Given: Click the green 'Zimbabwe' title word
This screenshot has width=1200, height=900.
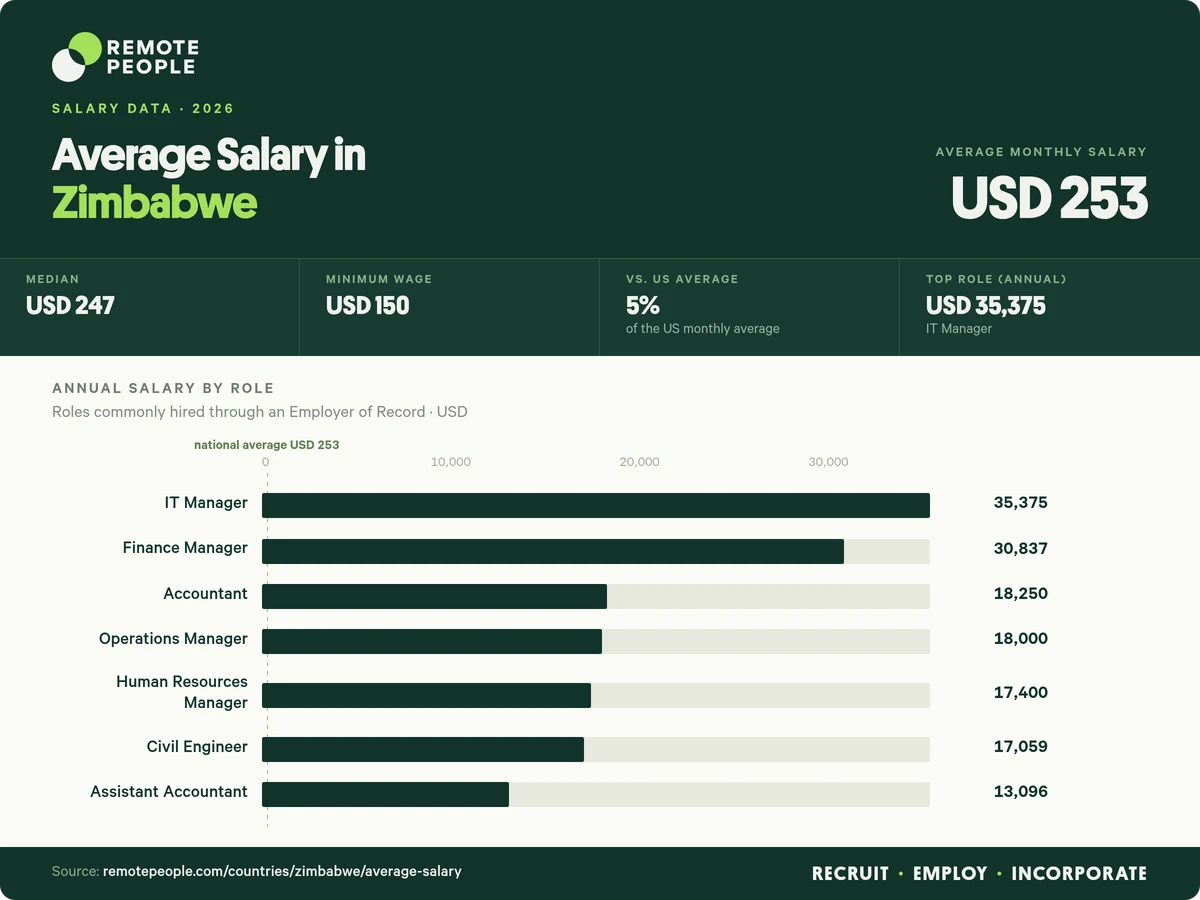Looking at the screenshot, I should [x=155, y=203].
